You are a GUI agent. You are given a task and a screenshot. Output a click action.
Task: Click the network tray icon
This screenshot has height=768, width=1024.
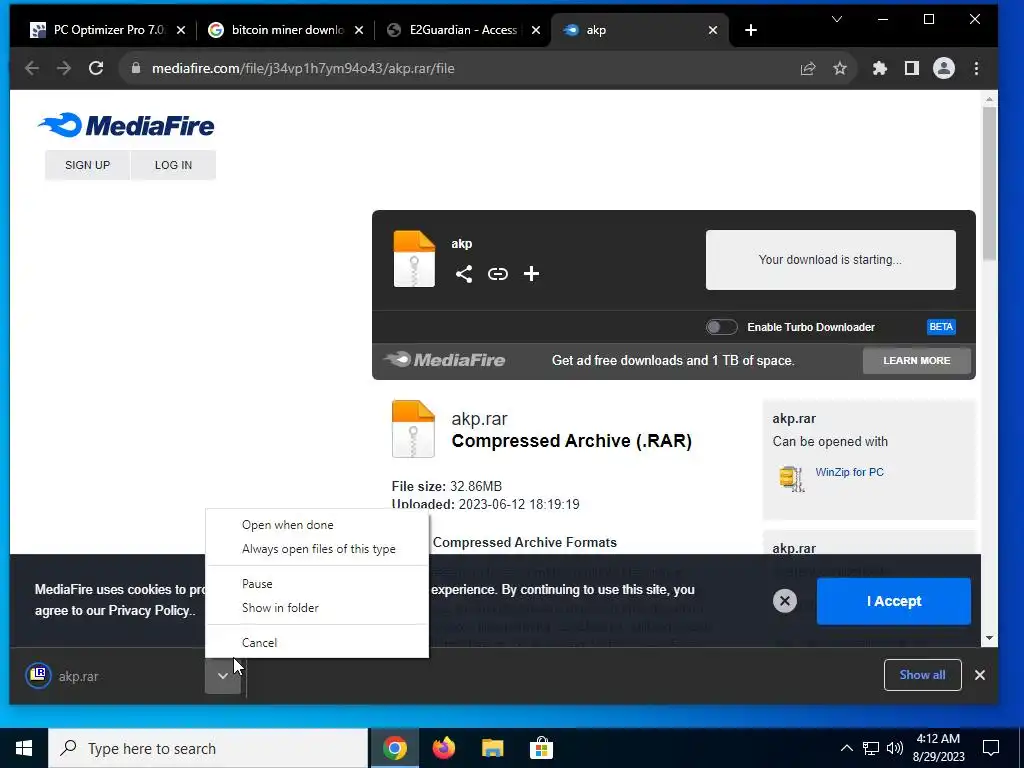[x=871, y=748]
